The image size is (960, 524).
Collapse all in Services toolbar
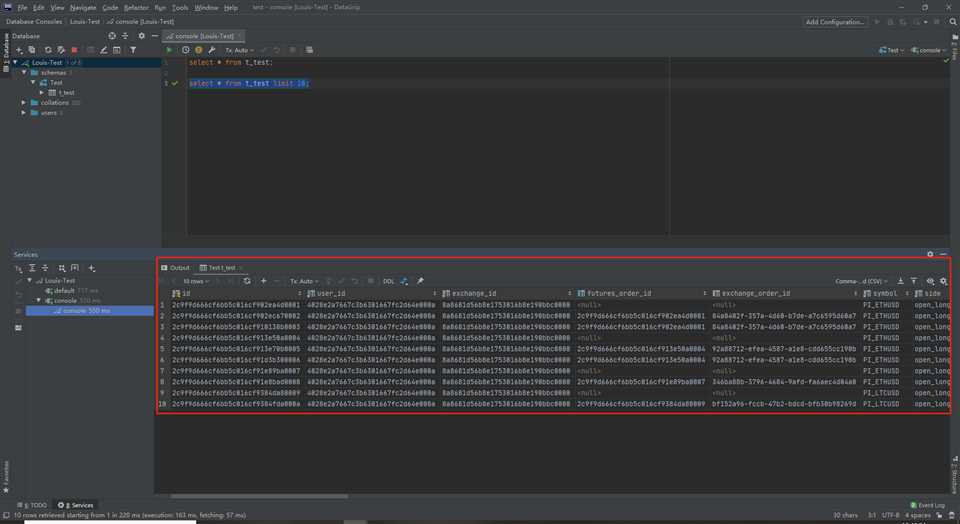point(45,268)
